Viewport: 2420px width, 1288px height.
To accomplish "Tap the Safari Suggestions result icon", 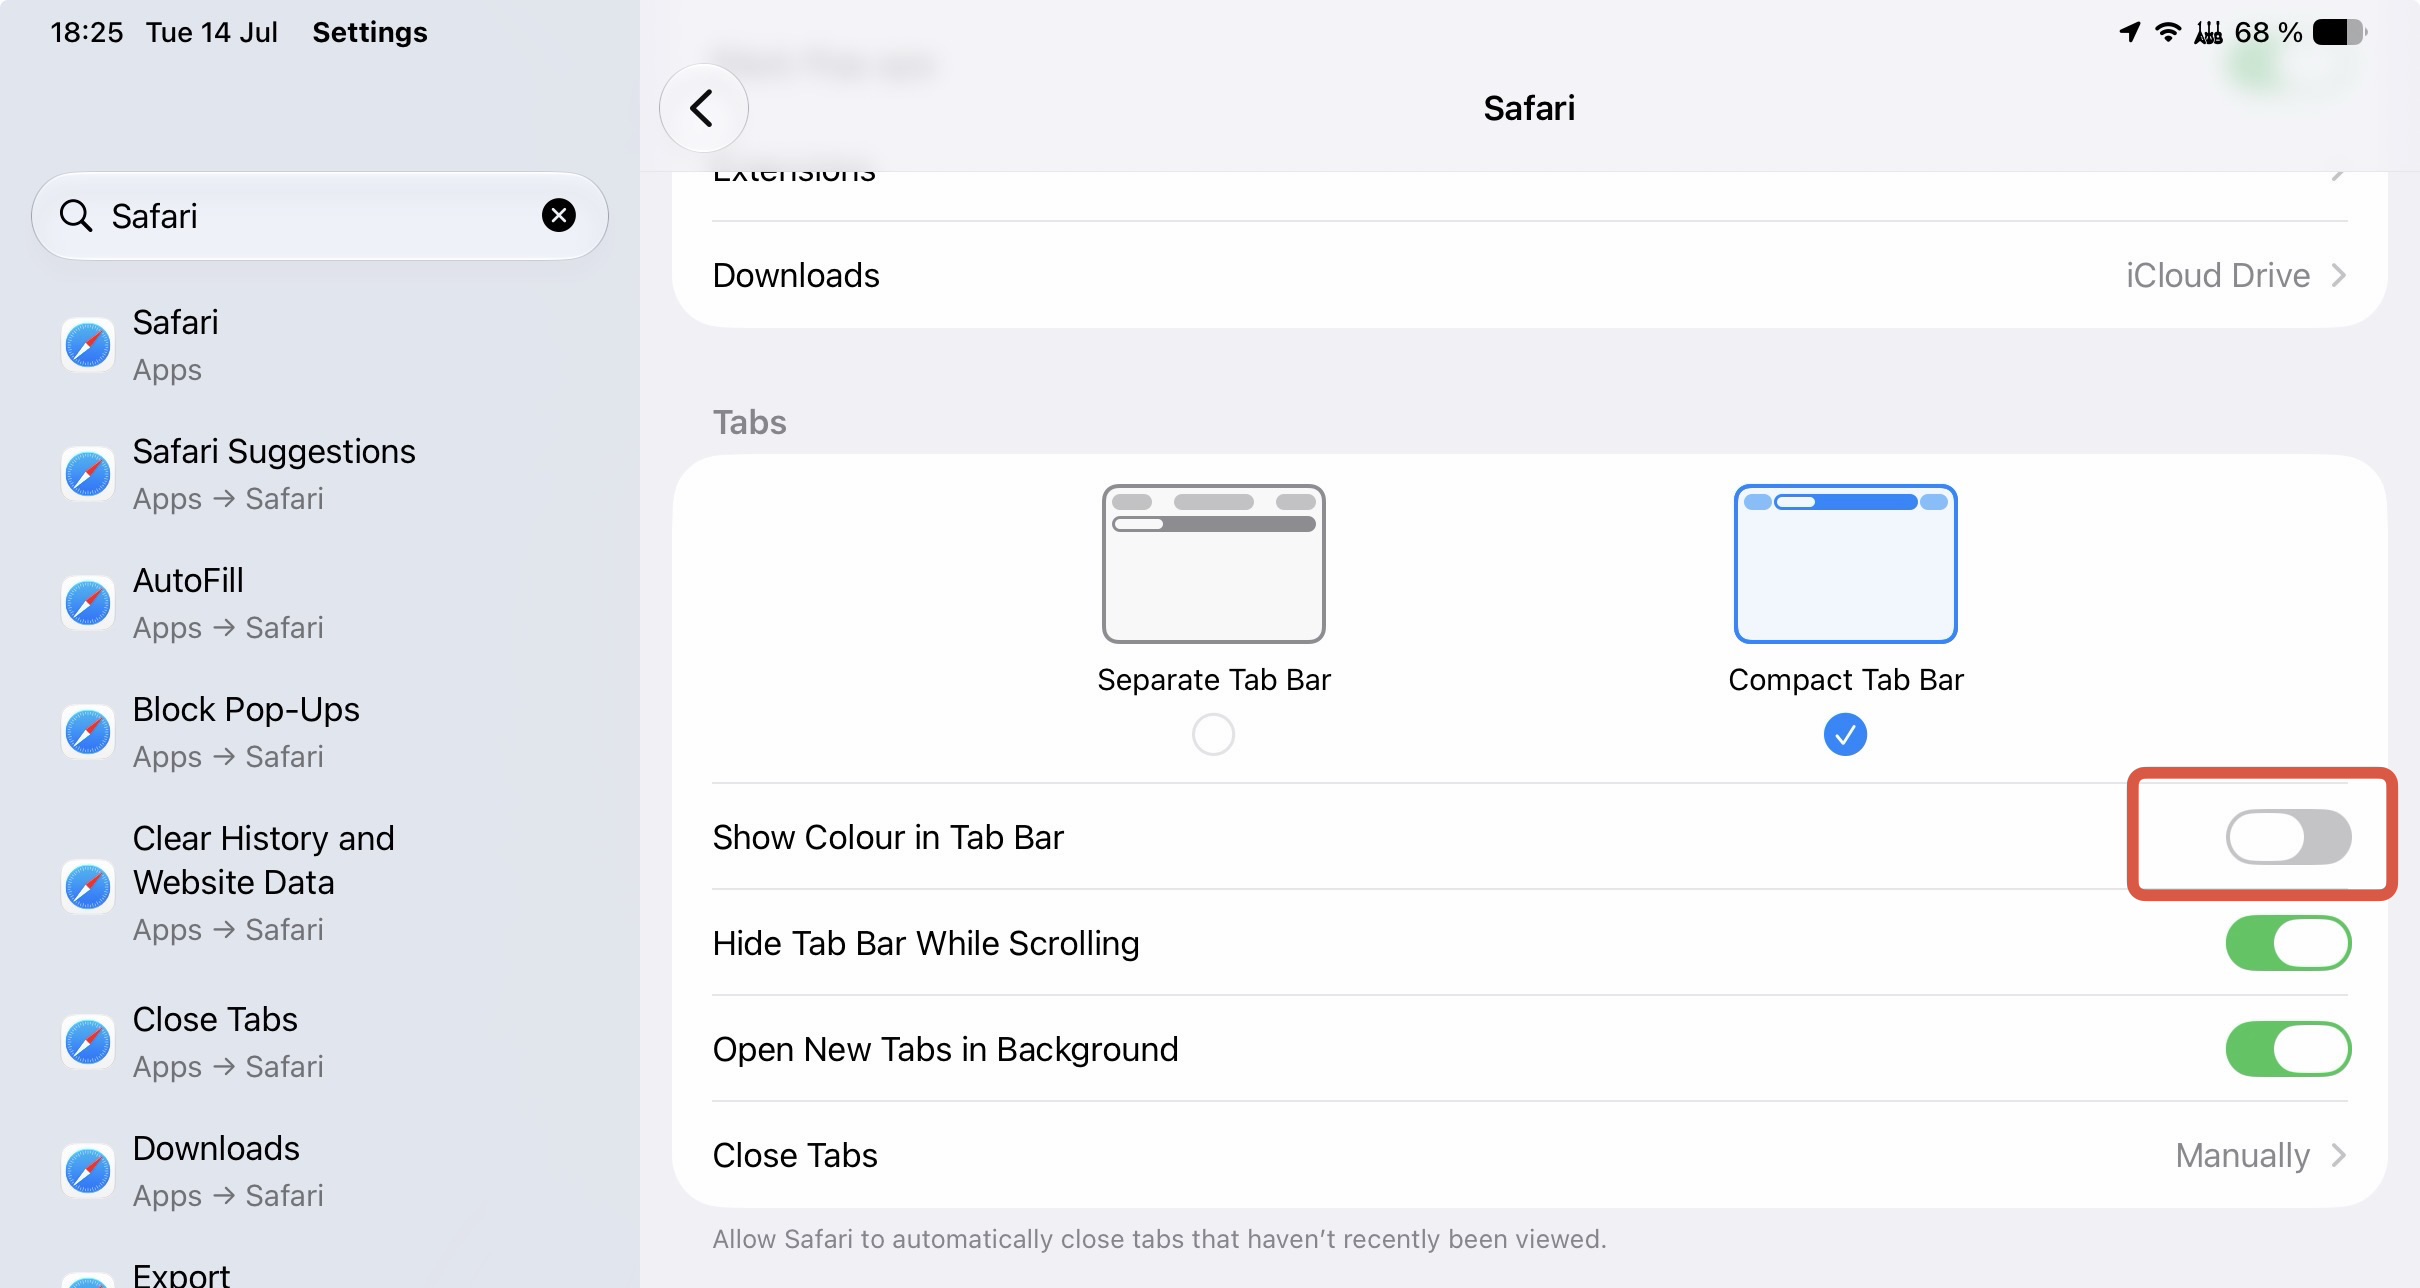I will [88, 474].
